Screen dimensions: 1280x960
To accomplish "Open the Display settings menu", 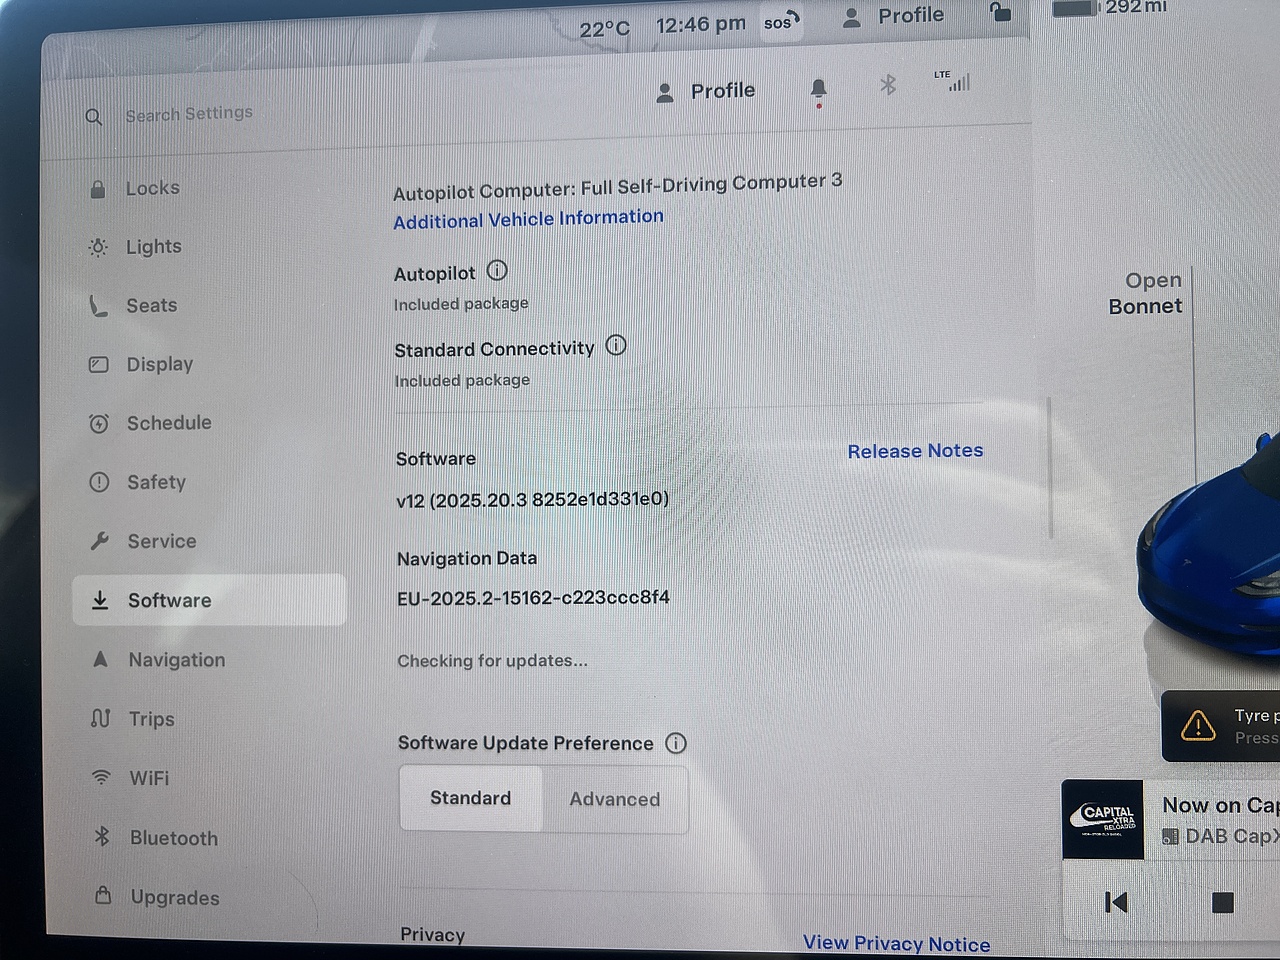I will pyautogui.click(x=159, y=365).
